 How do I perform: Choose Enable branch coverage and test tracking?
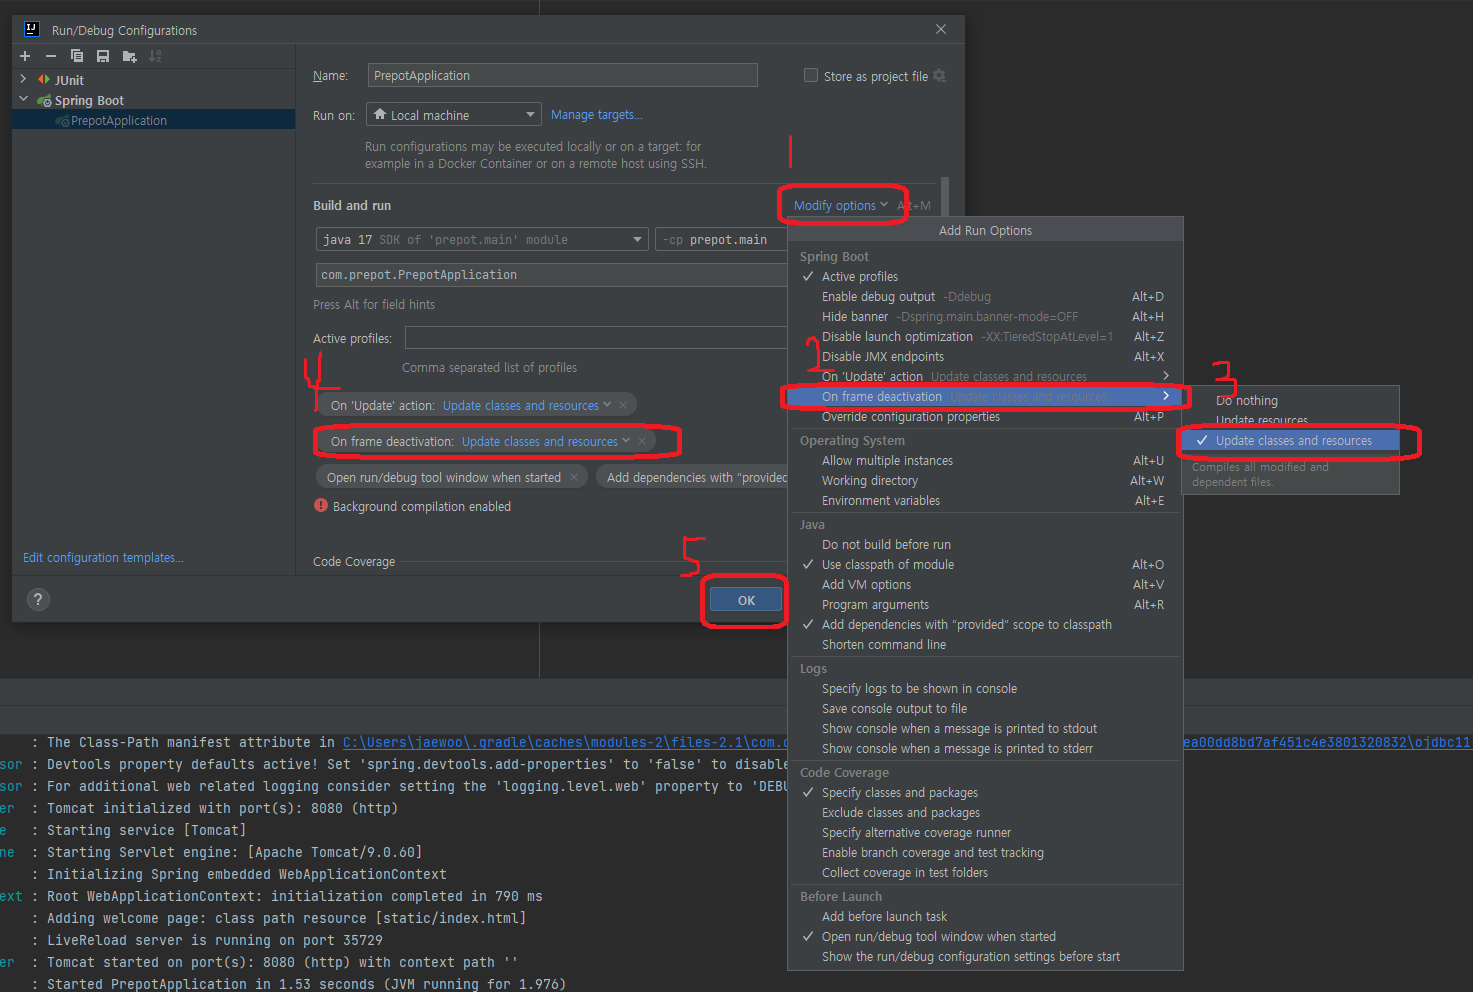click(x=985, y=853)
